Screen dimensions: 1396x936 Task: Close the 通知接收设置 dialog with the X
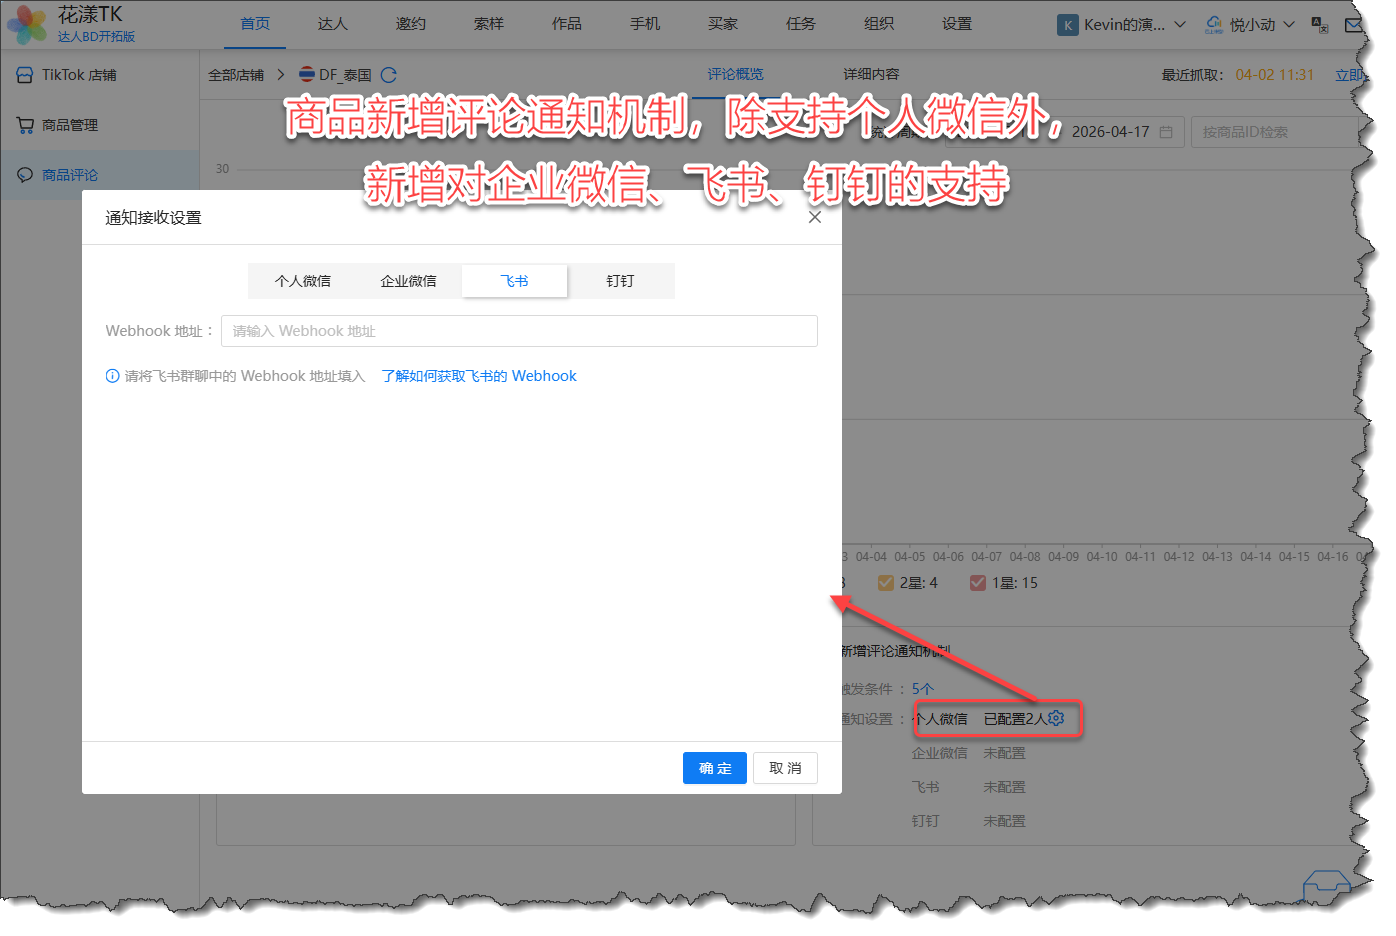(815, 217)
